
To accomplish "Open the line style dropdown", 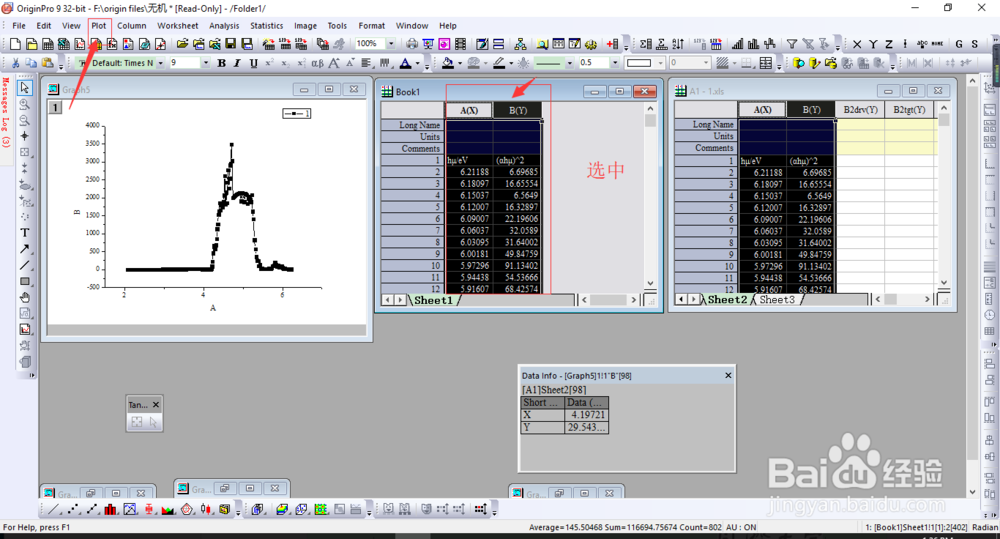I will 569,63.
